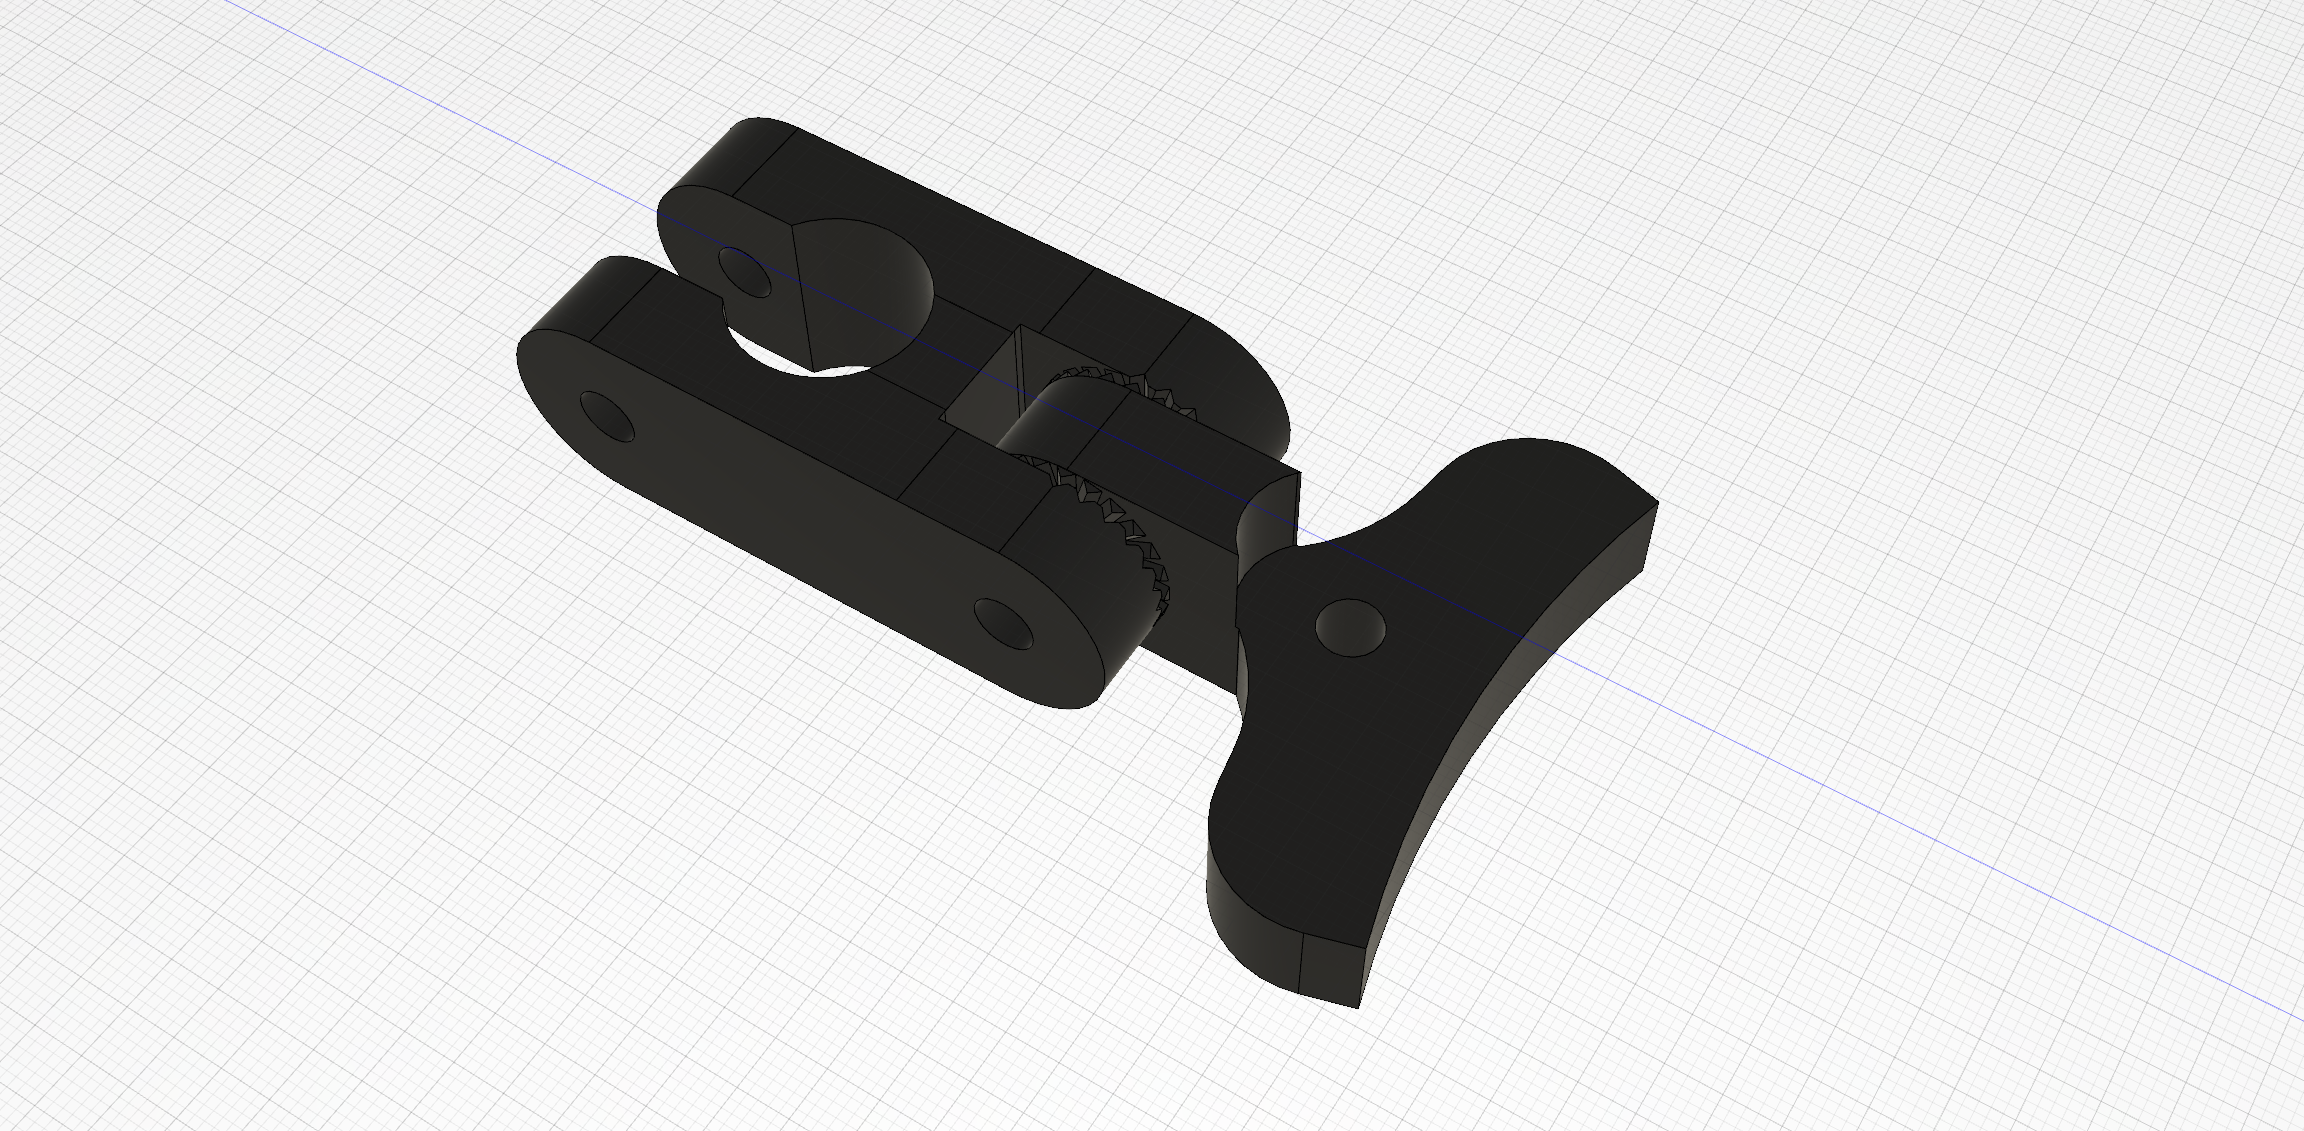This screenshot has width=2304, height=1131.
Task: Click an empty grid area to deselect the model
Action: (400, 900)
